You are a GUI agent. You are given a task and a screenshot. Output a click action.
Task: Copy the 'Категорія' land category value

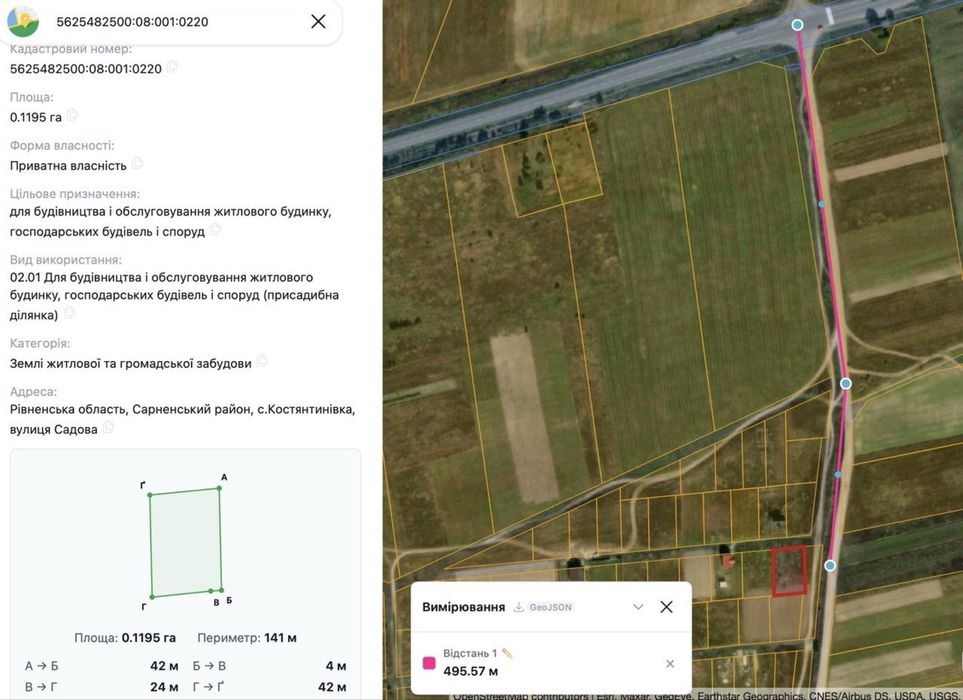click(262, 361)
